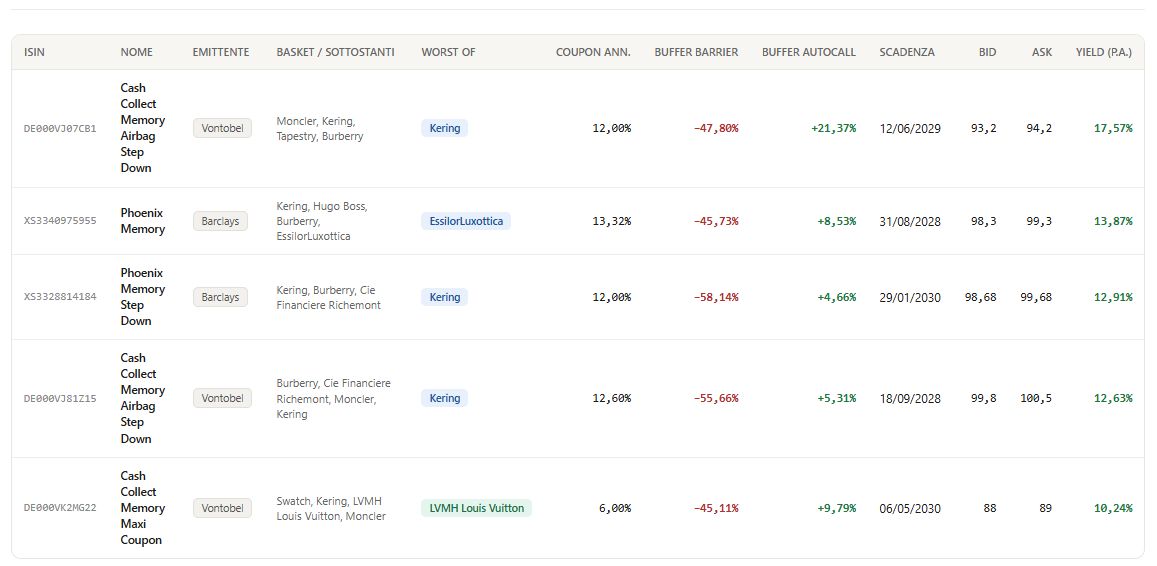This screenshot has width=1157, height=566.
Task: Click yield value 13,87%
Action: click(1113, 221)
